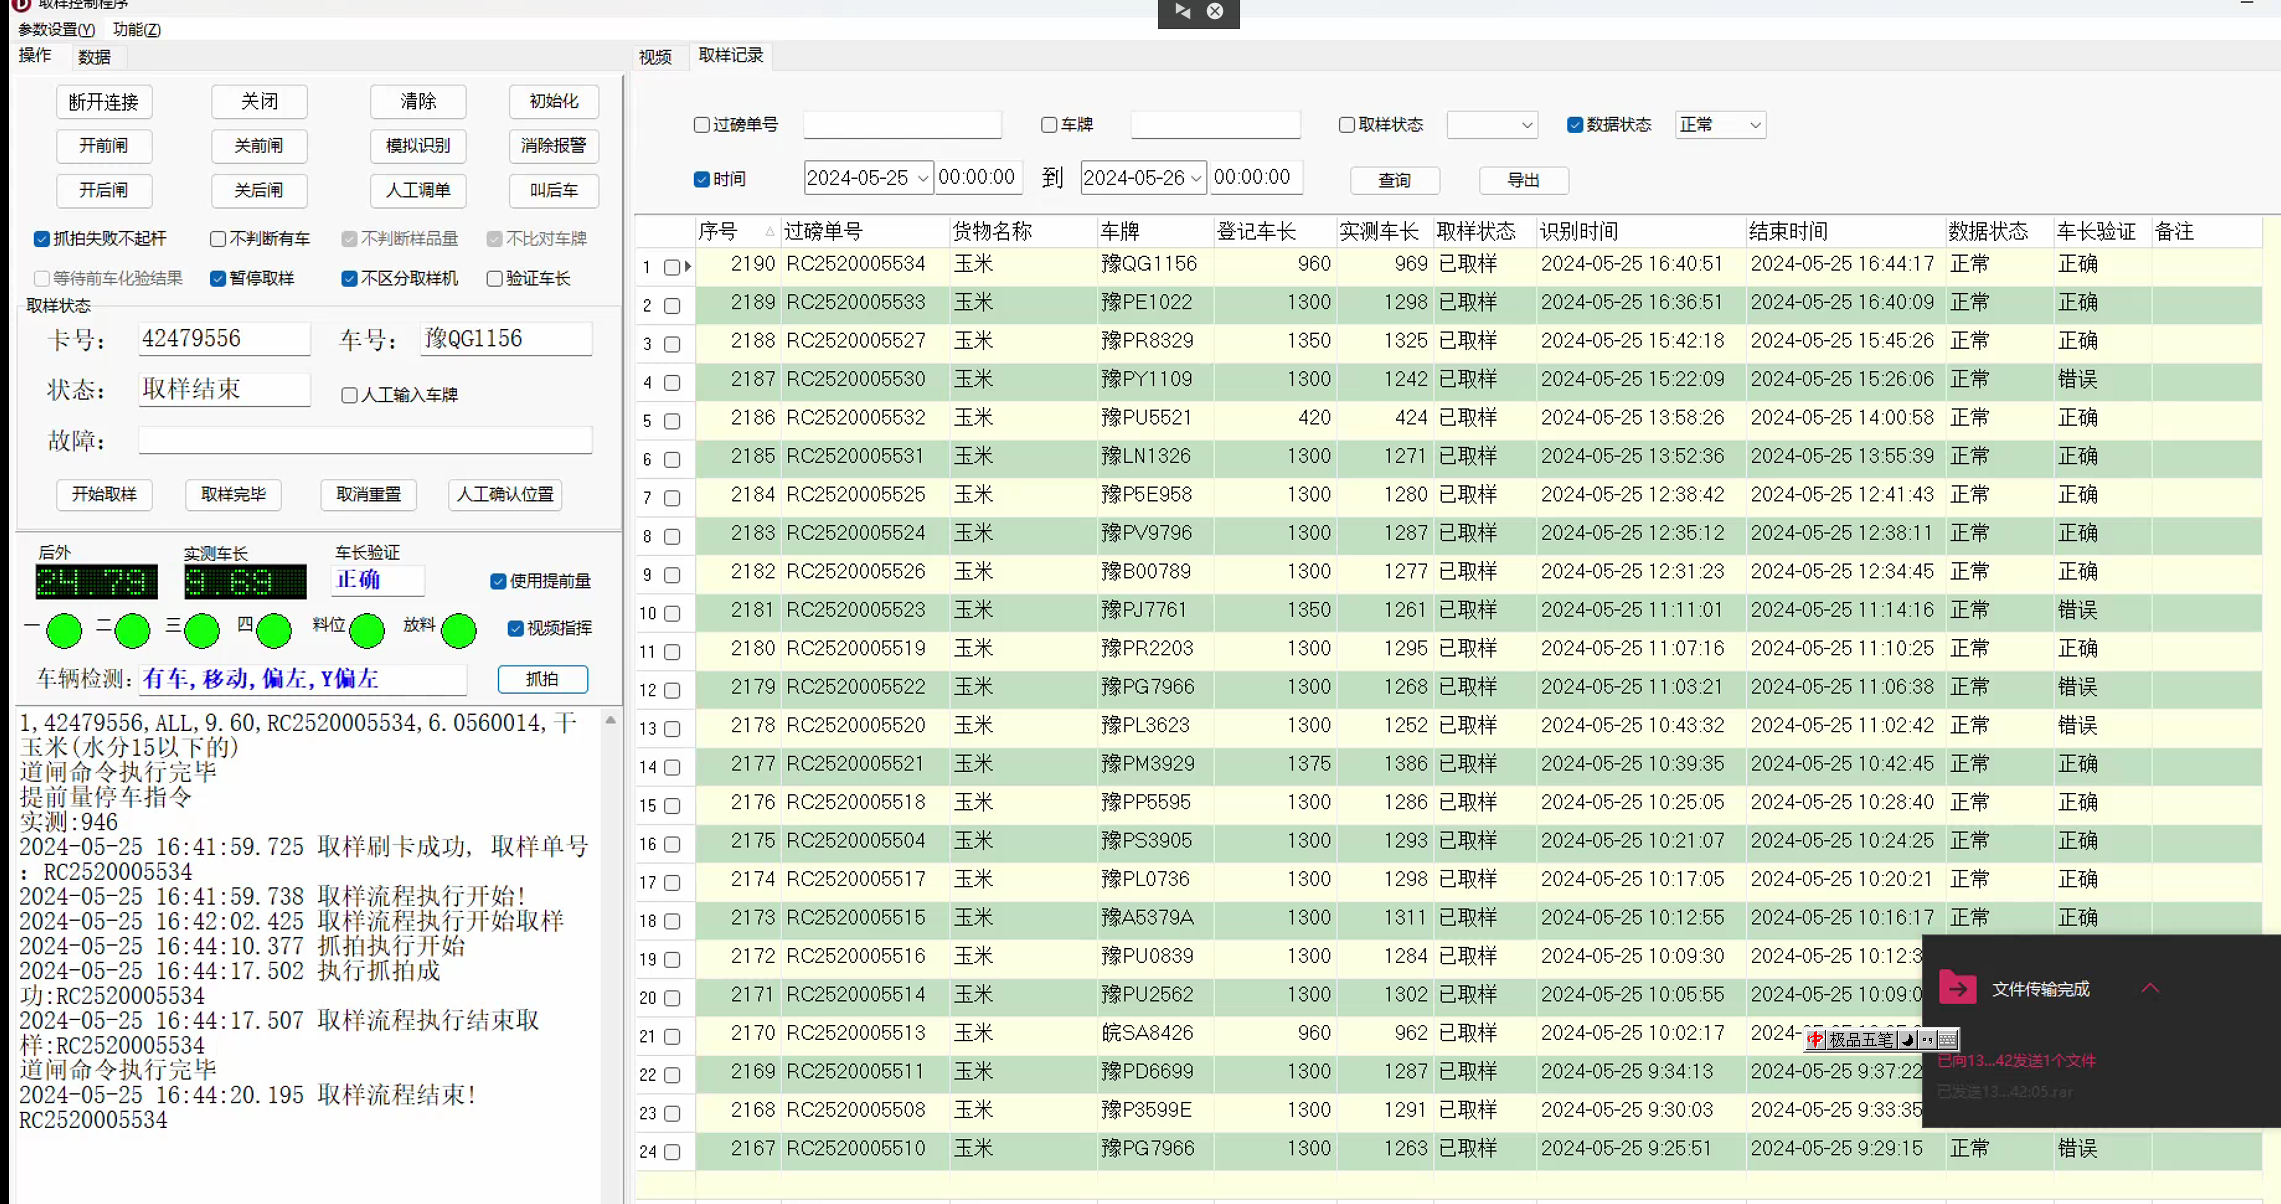This screenshot has width=2281, height=1204.
Task: Uncheck 暂停取样 checkbox
Action: [218, 279]
